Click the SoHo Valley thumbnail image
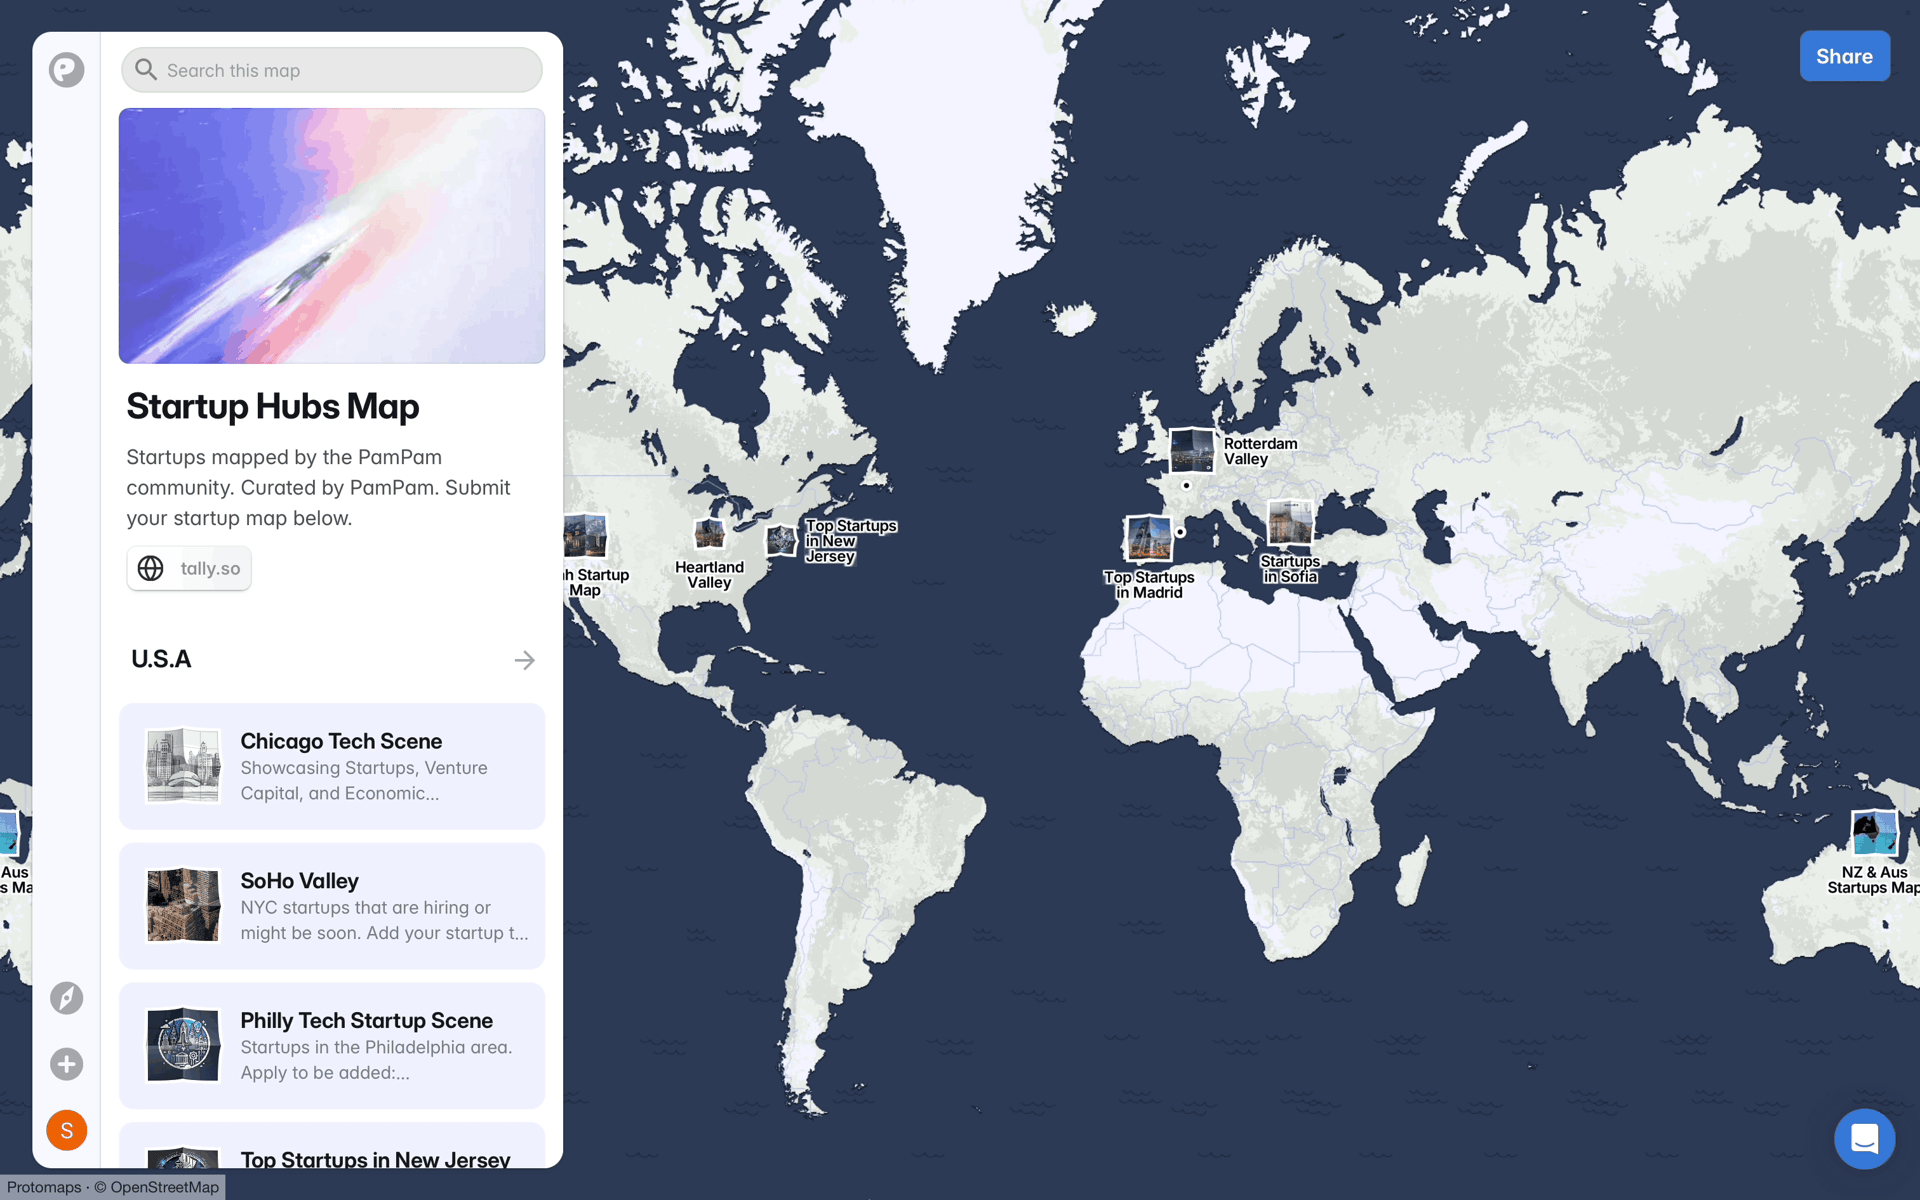This screenshot has width=1920, height=1200. tap(183, 906)
